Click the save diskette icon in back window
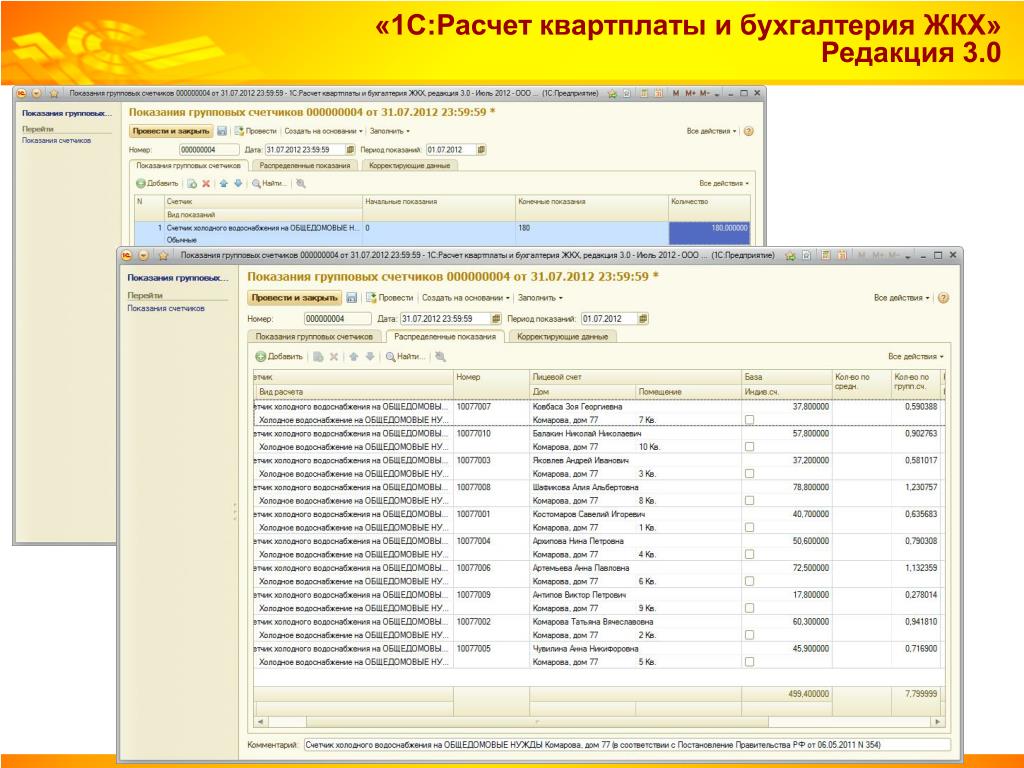This screenshot has height=768, width=1024. tap(222, 131)
